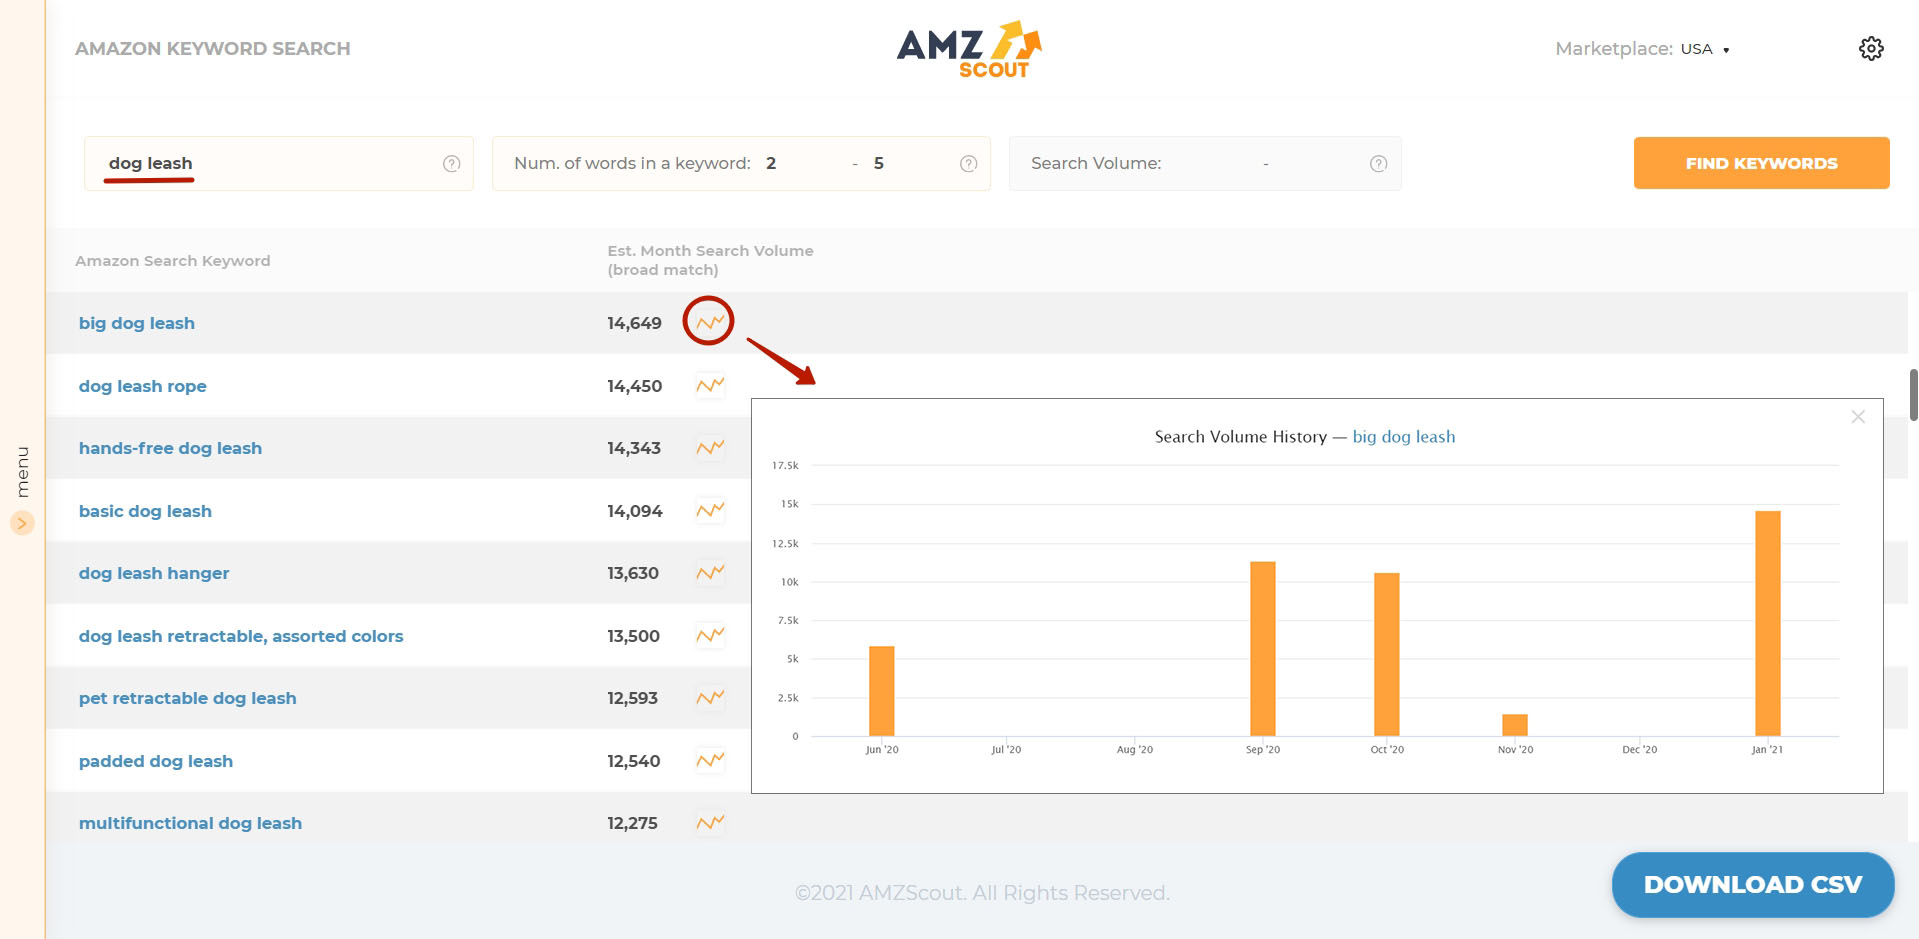
Task: Click the AMZScout logo at top center
Action: click(968, 47)
